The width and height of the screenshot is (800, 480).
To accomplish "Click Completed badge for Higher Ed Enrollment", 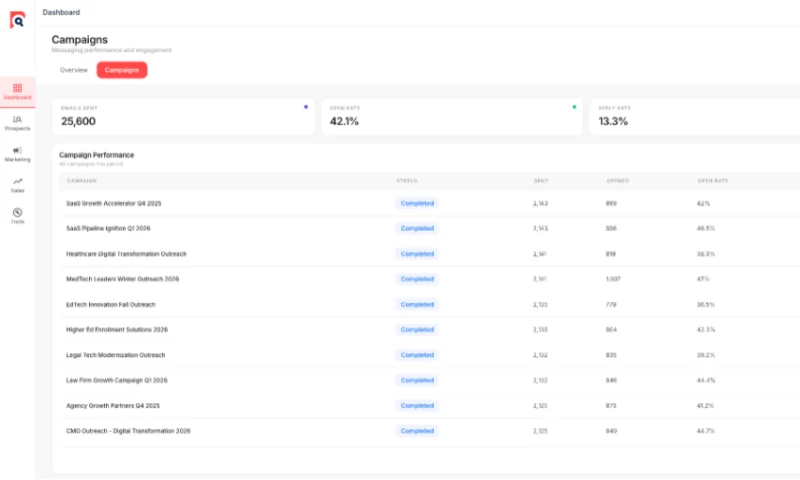I will click(x=417, y=330).
